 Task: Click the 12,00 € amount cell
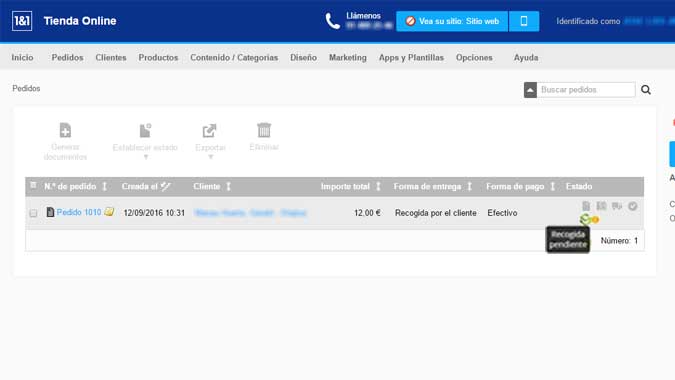click(367, 213)
